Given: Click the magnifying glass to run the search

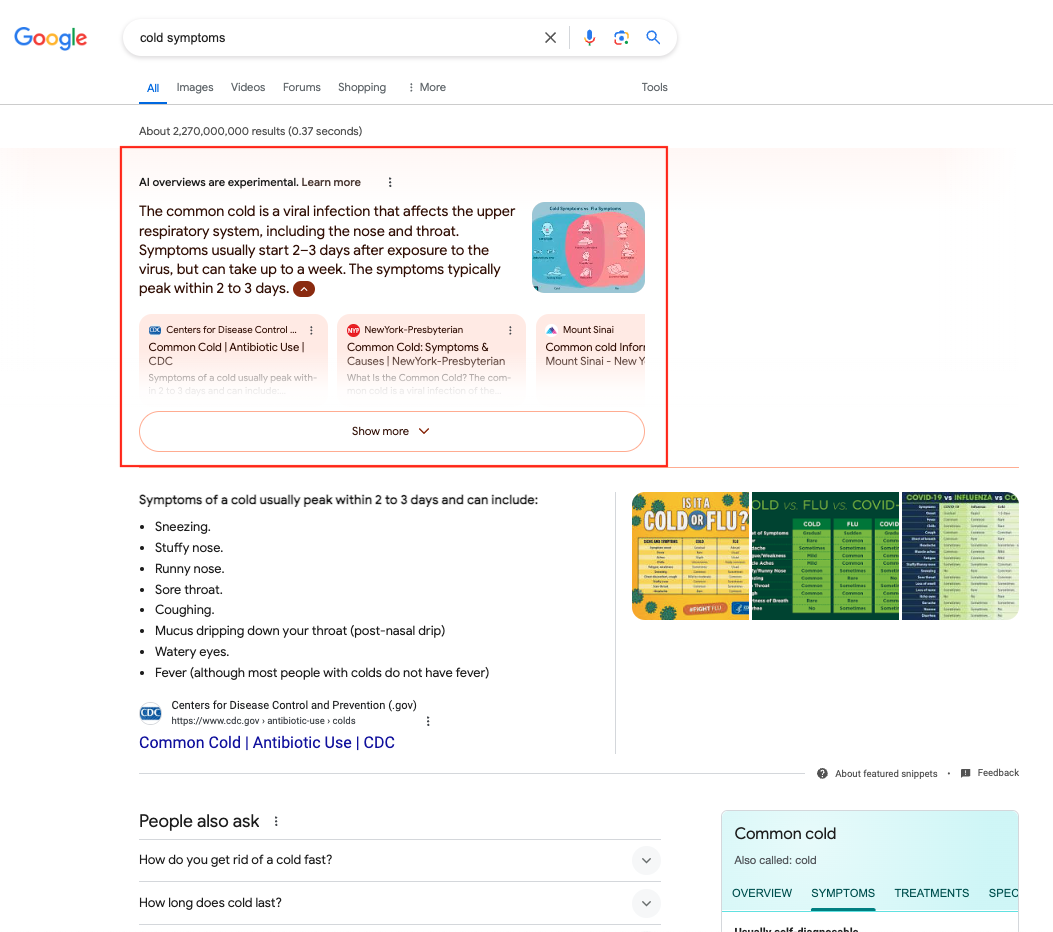Looking at the screenshot, I should [x=653, y=37].
